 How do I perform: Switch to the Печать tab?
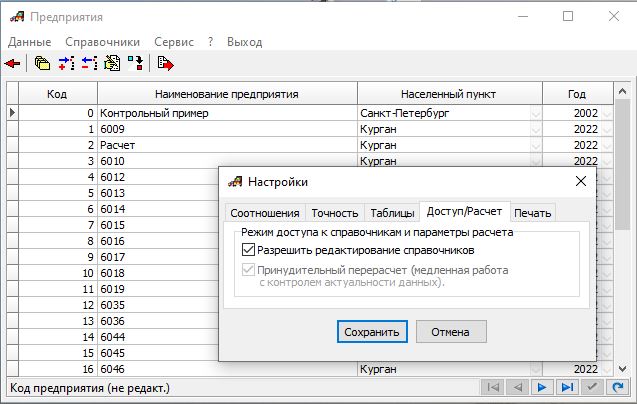[x=532, y=213]
